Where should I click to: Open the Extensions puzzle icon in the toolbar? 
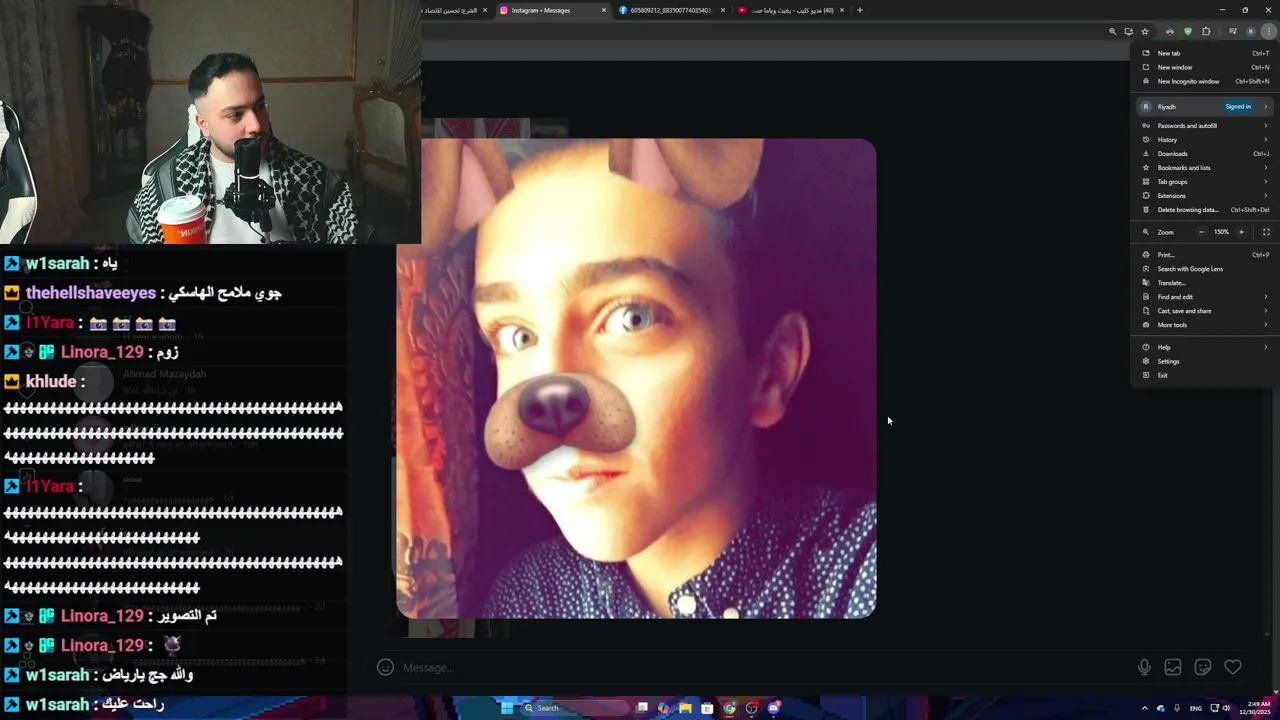tap(1206, 31)
